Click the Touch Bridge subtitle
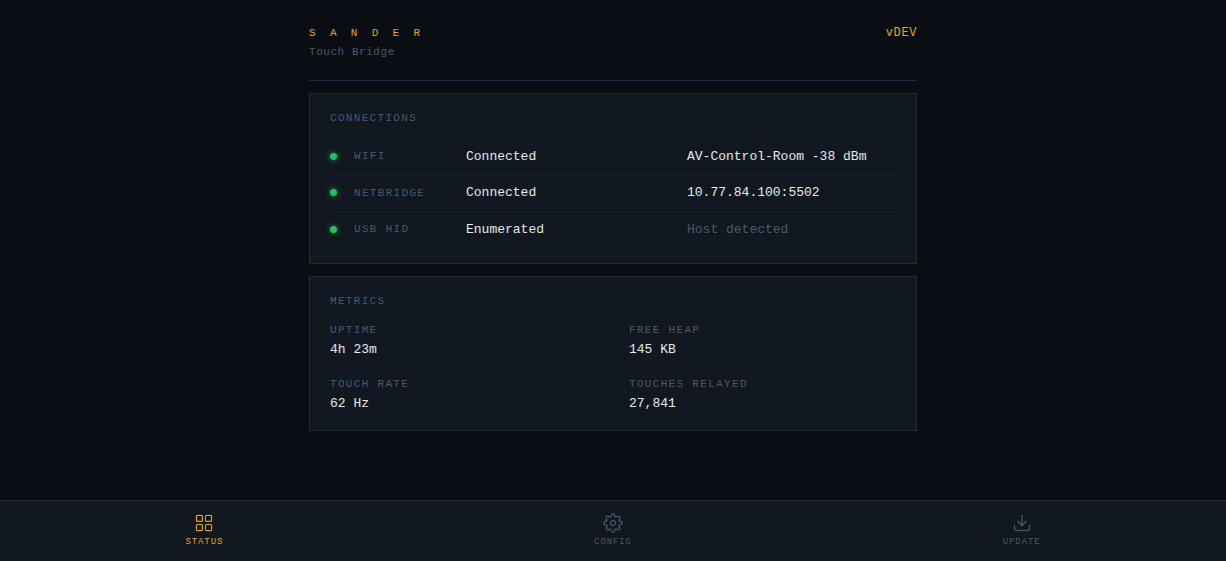The image size is (1226, 561). pyautogui.click(x=352, y=52)
